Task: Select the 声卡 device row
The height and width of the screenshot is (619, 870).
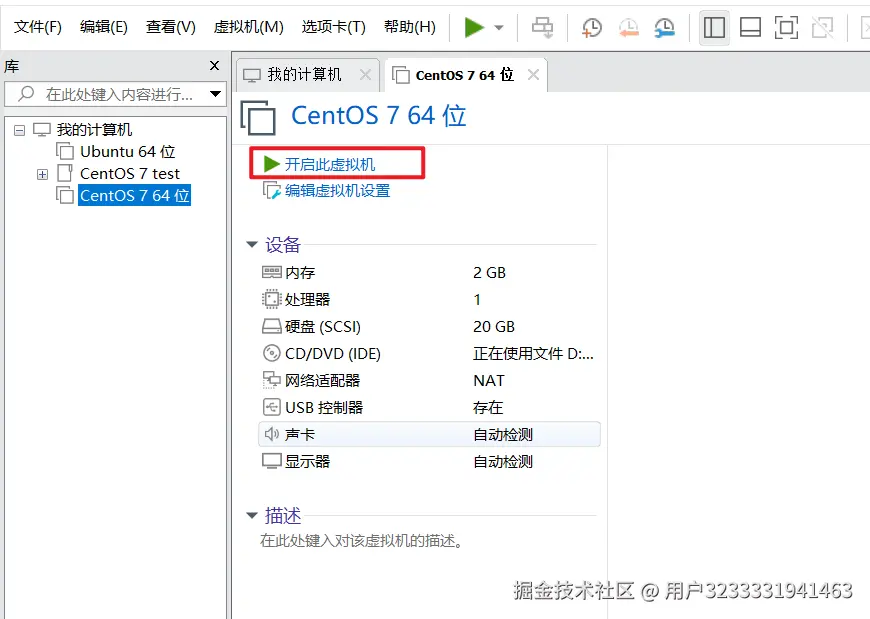Action: pos(429,434)
